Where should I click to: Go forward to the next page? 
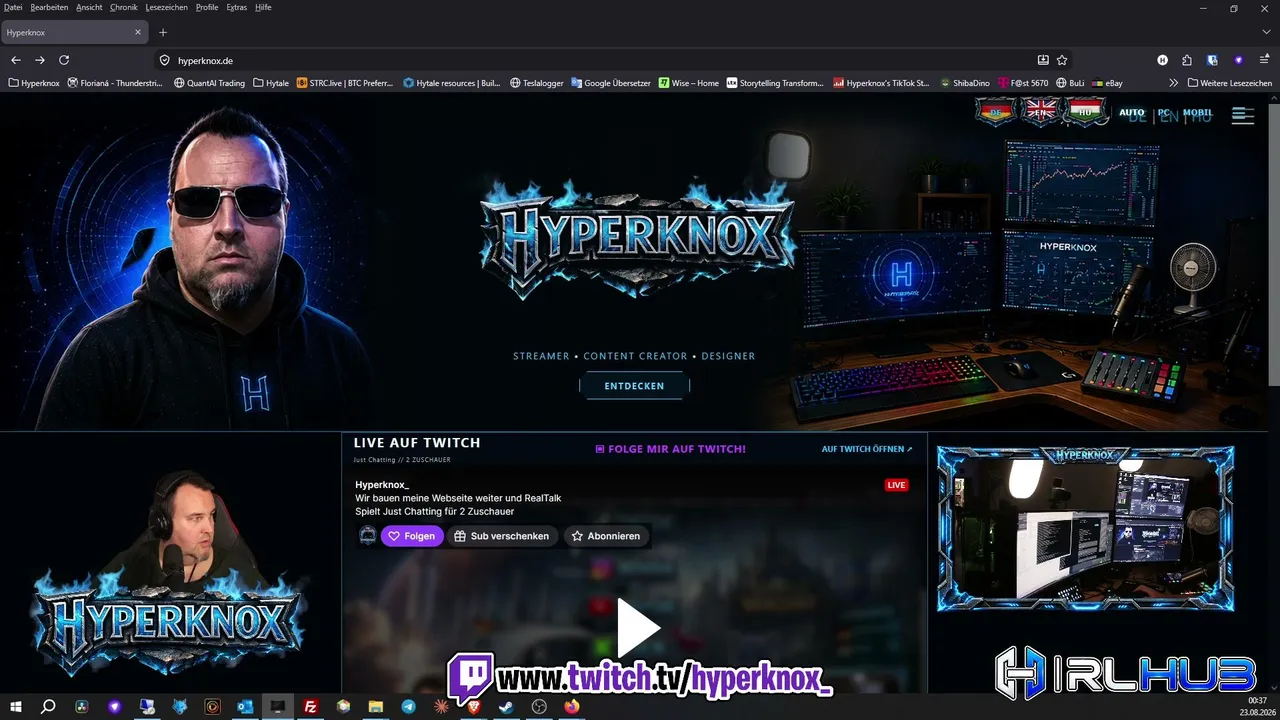40,60
